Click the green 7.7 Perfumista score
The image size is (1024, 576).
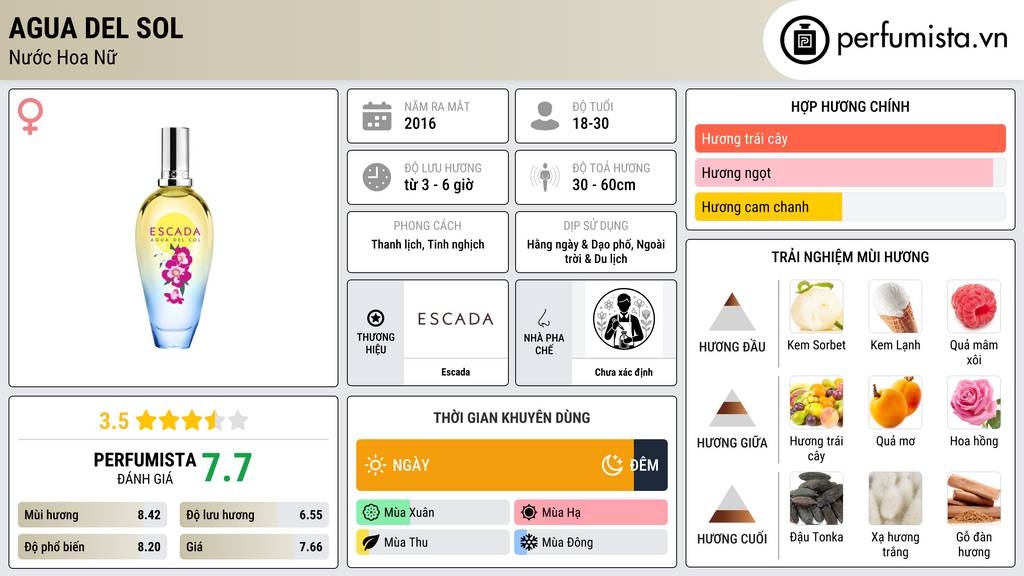pyautogui.click(x=227, y=468)
